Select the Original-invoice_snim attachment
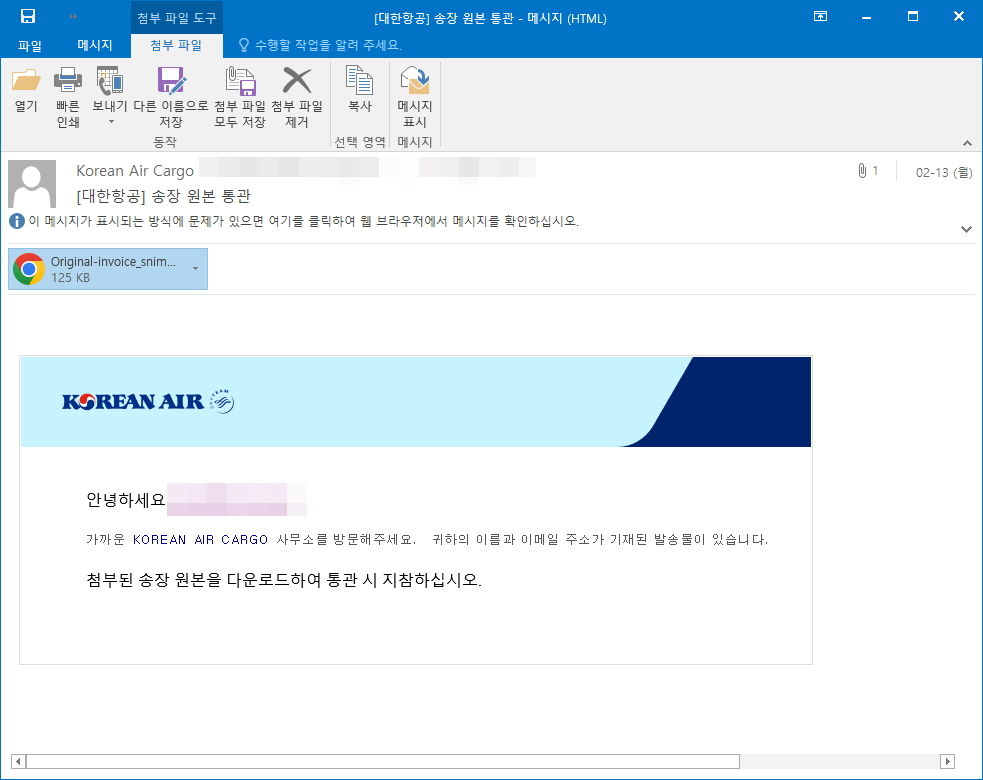Viewport: 983px width, 780px height. click(108, 269)
